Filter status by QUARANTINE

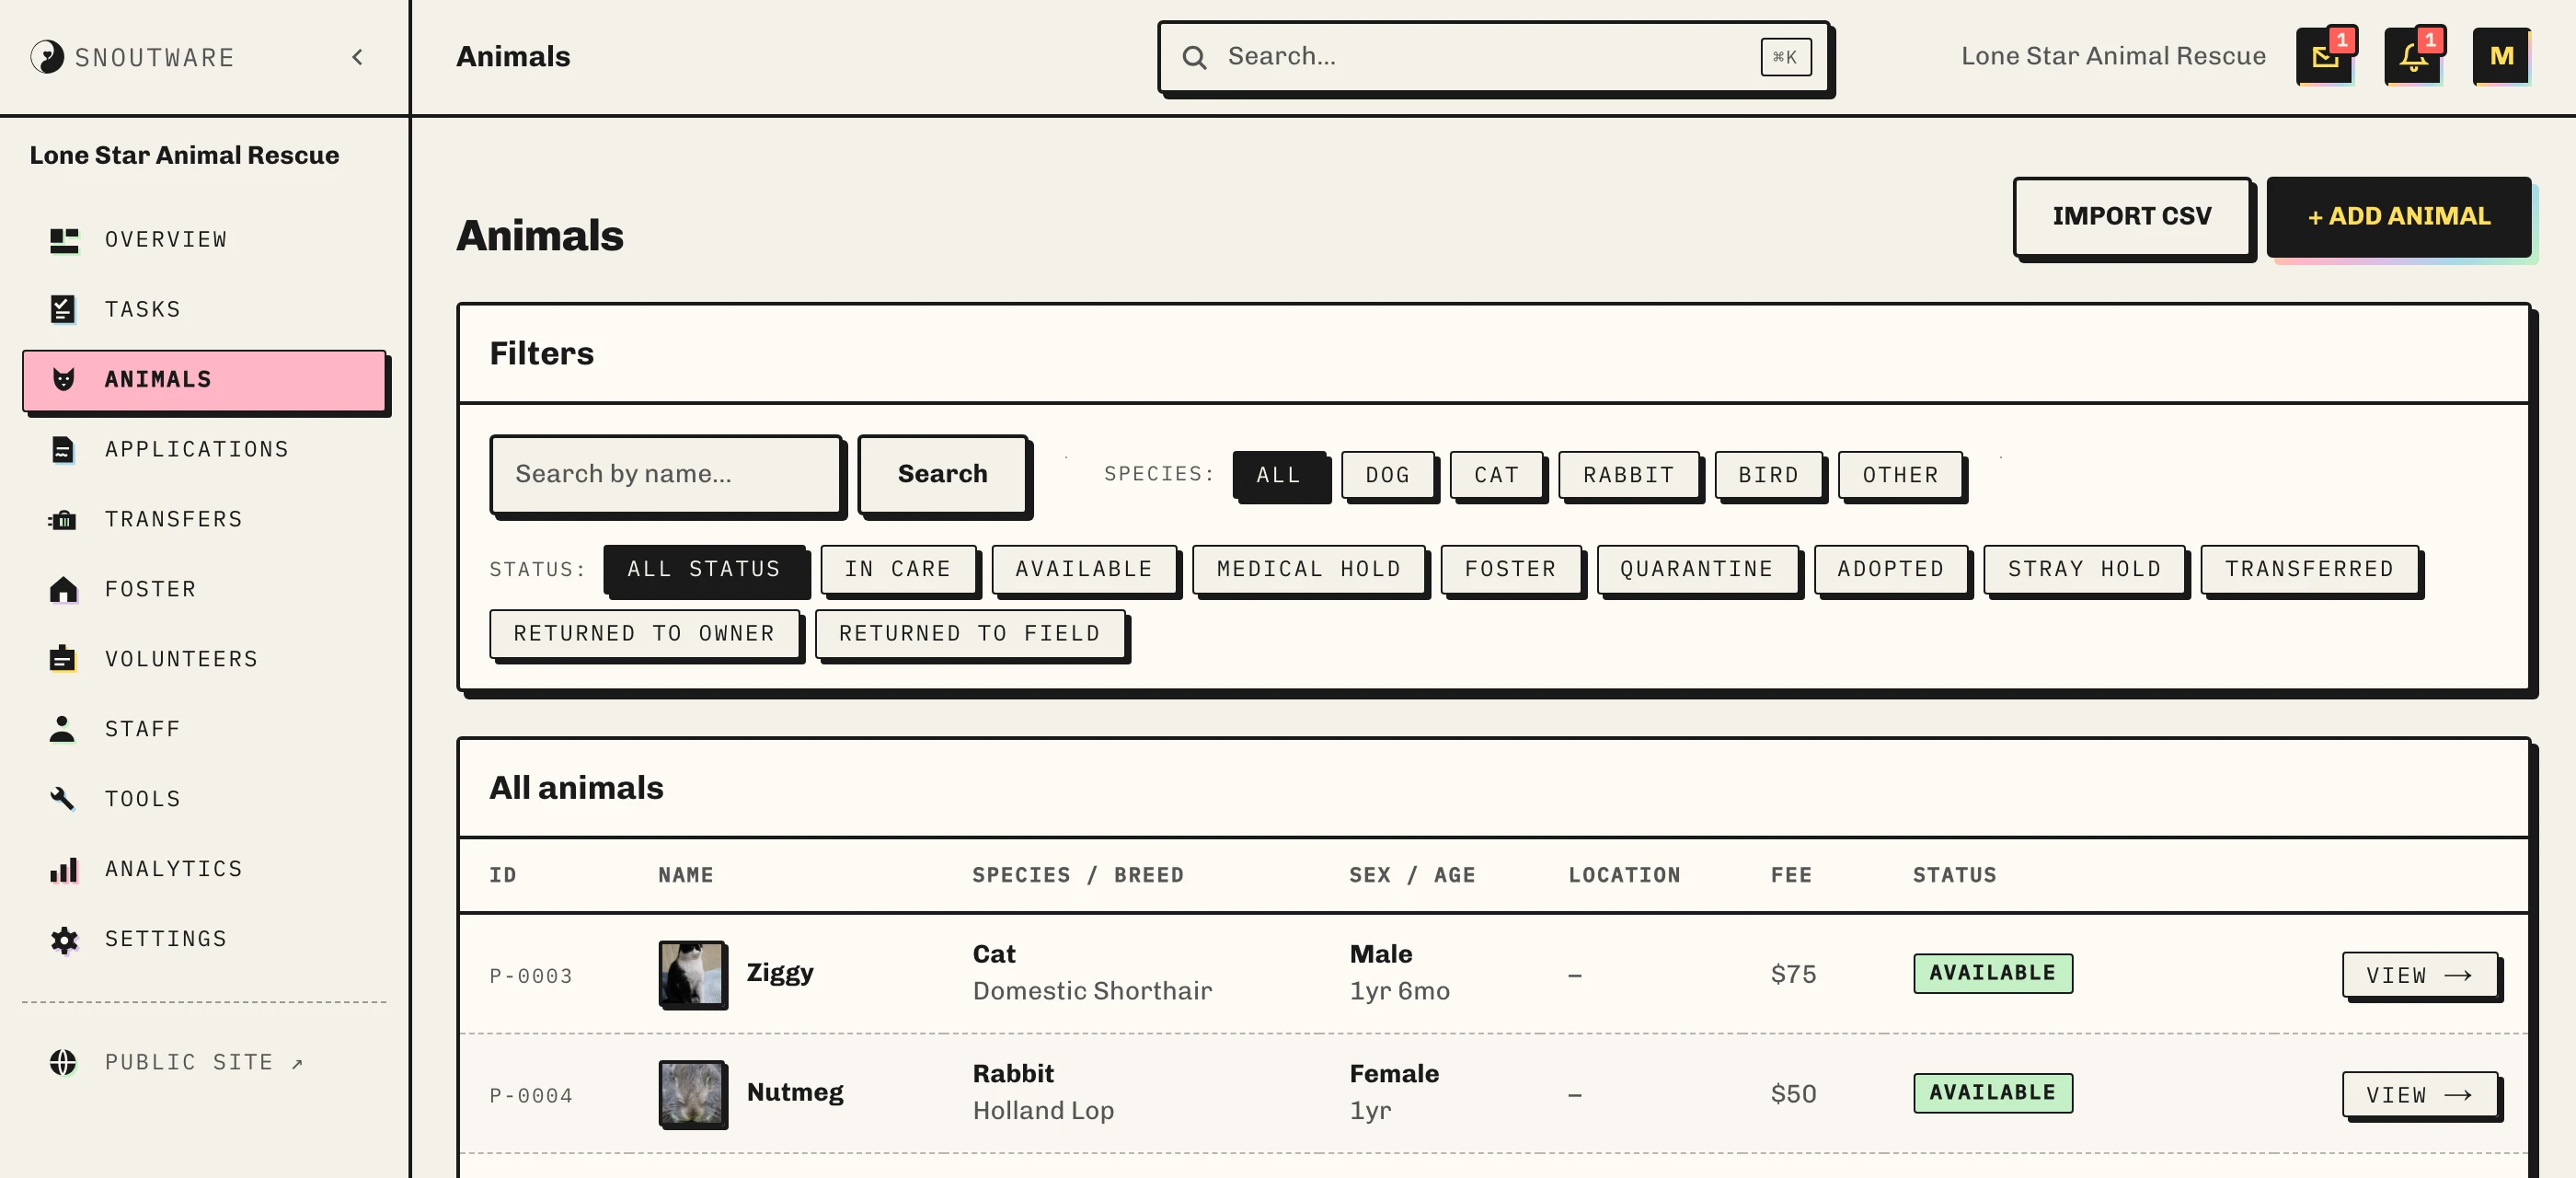[x=1697, y=569]
